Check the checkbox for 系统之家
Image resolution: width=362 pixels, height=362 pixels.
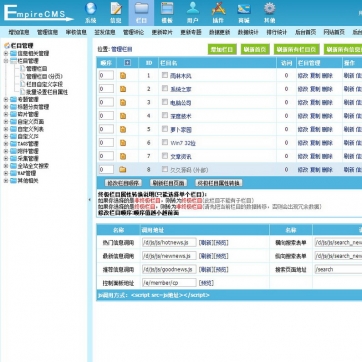click(165, 88)
